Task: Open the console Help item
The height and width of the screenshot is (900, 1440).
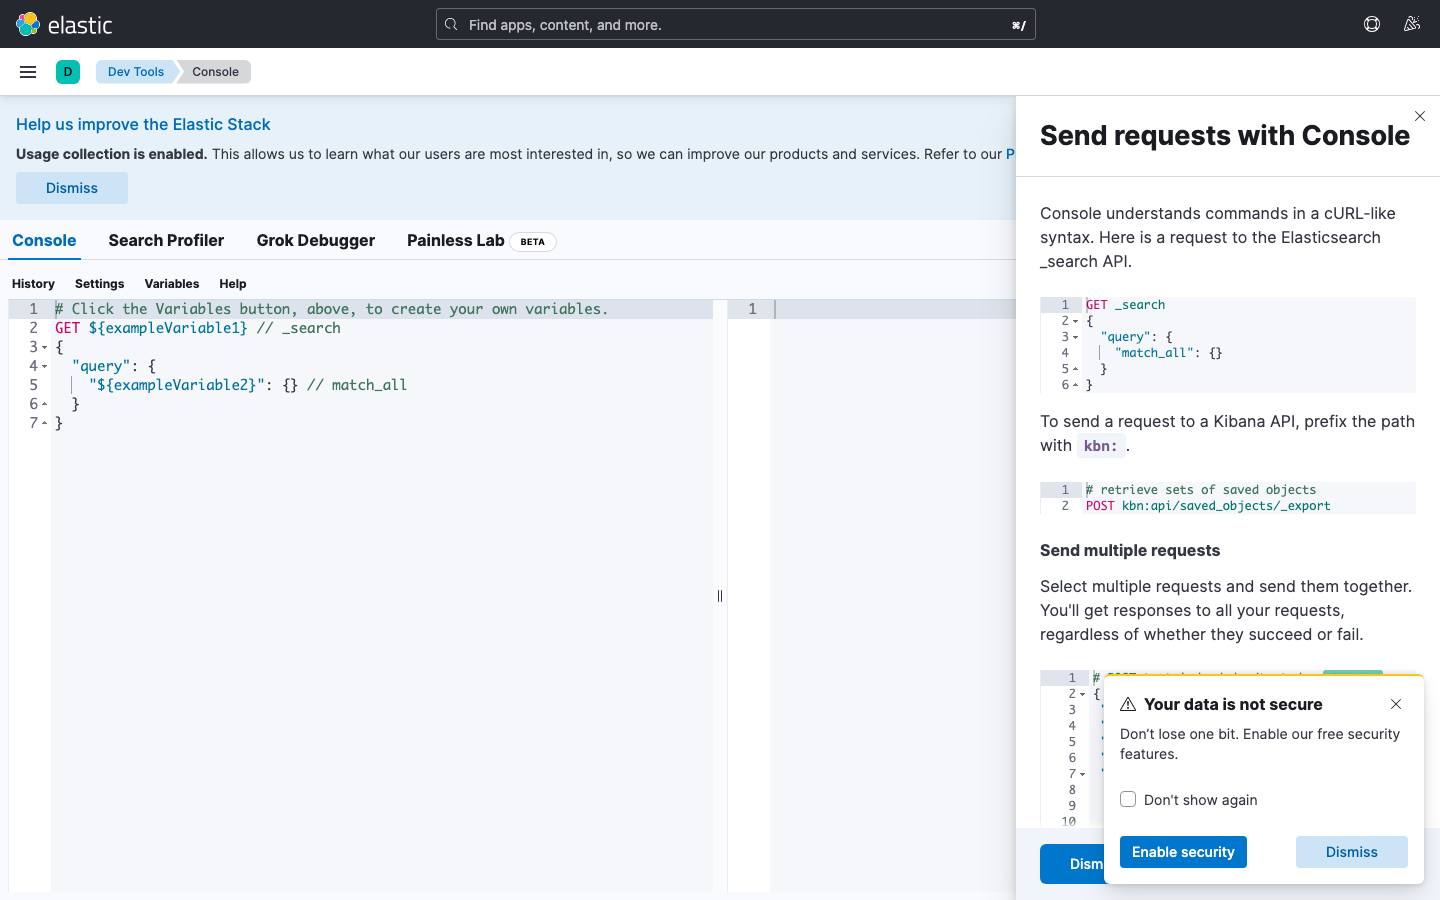Action: [x=233, y=284]
